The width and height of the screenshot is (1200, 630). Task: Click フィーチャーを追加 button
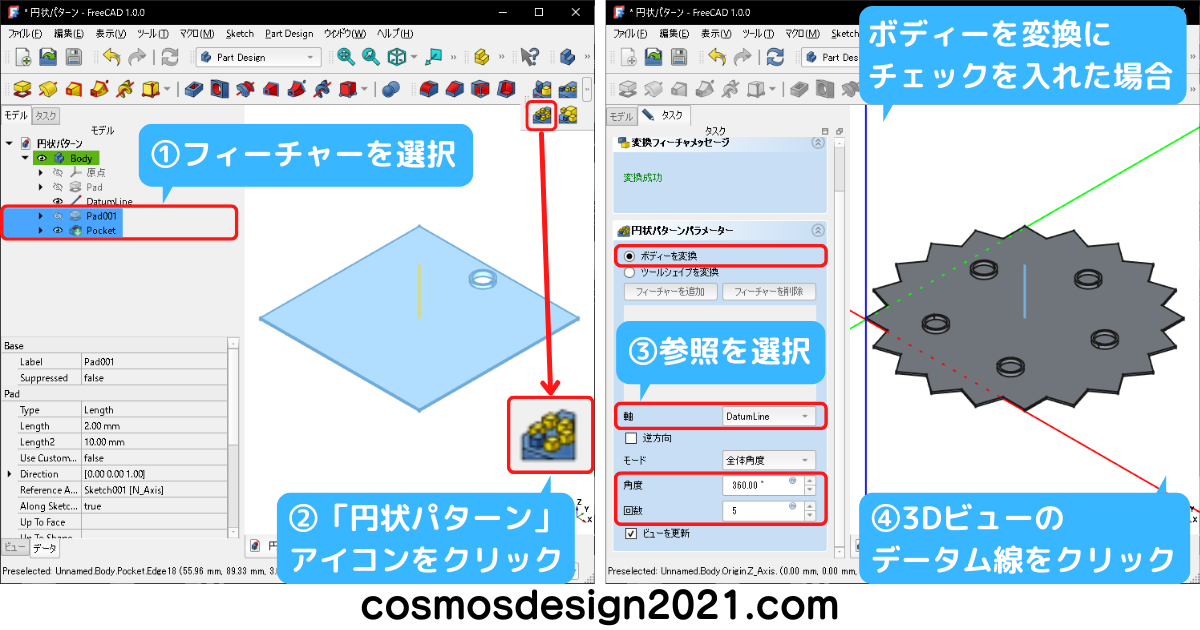(670, 292)
